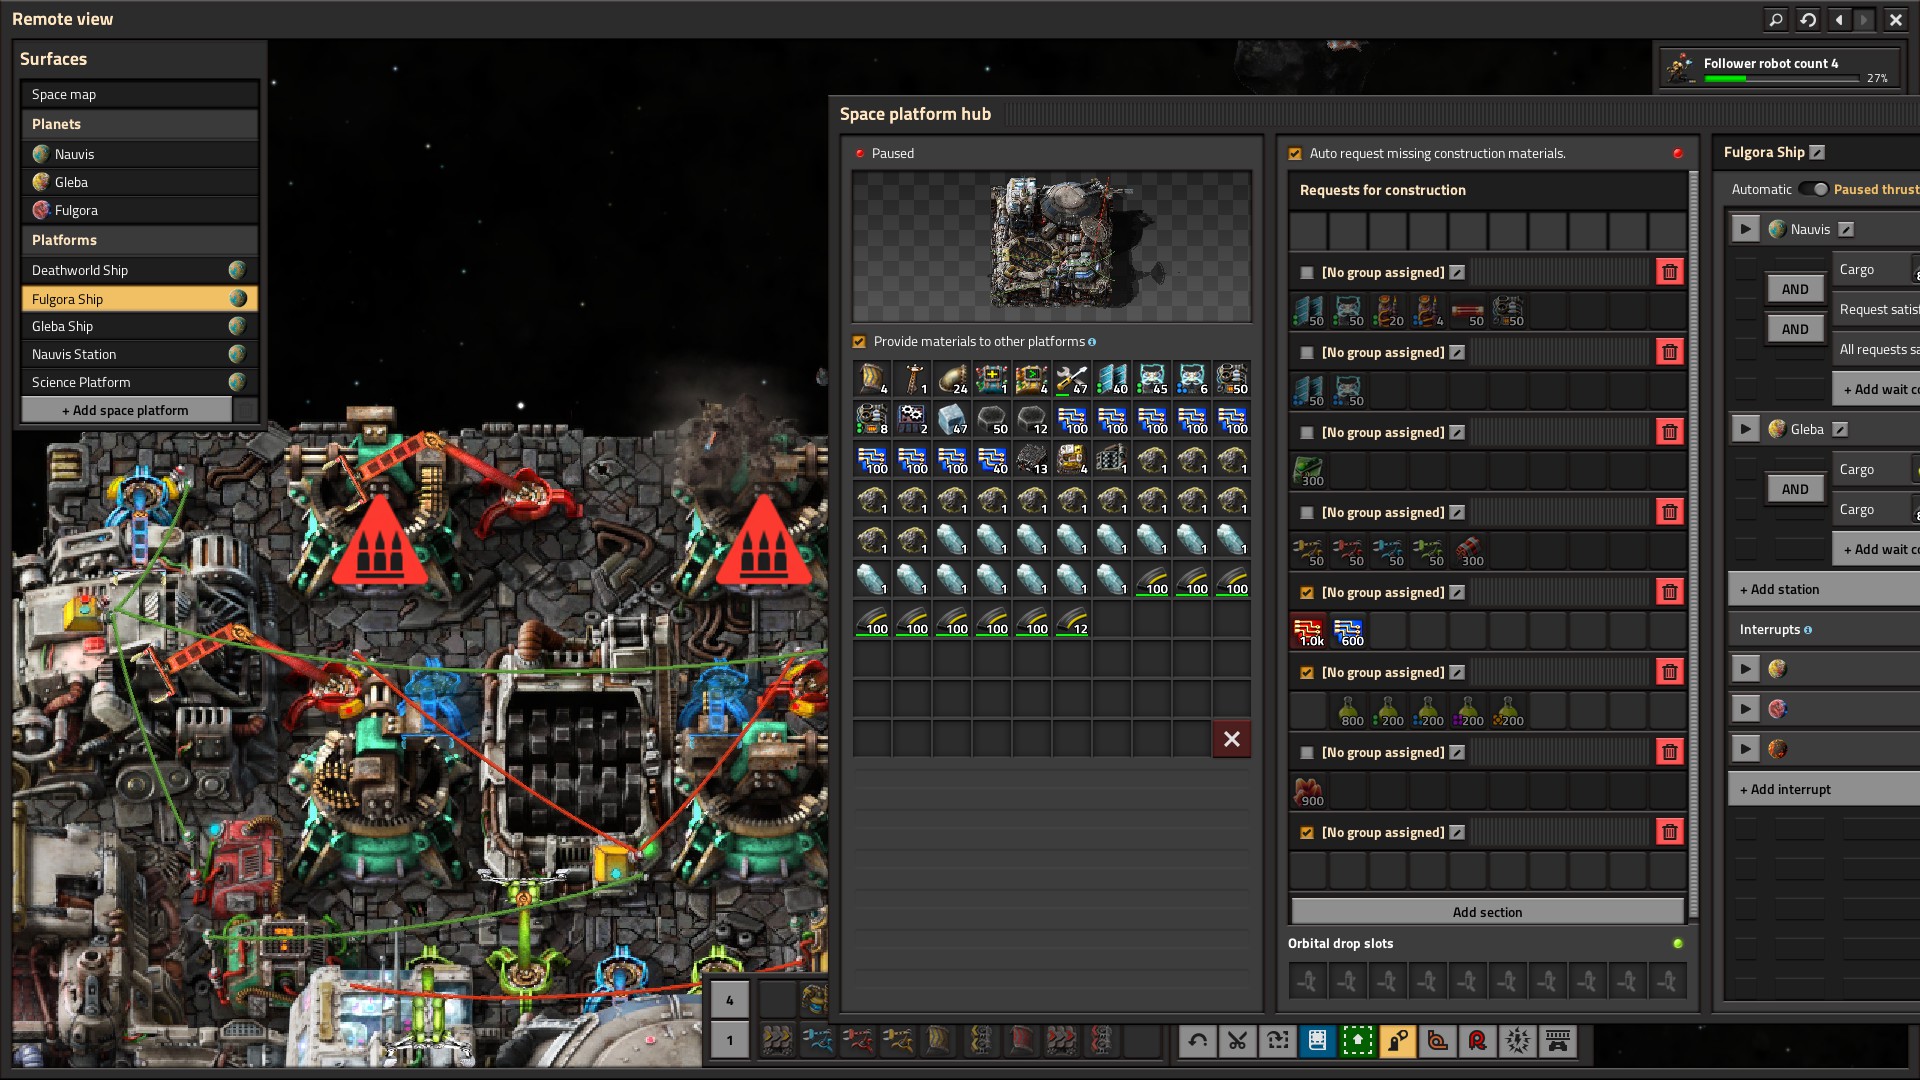Click the Paused status text
Viewport: 1920px width, 1080px height.
point(893,153)
